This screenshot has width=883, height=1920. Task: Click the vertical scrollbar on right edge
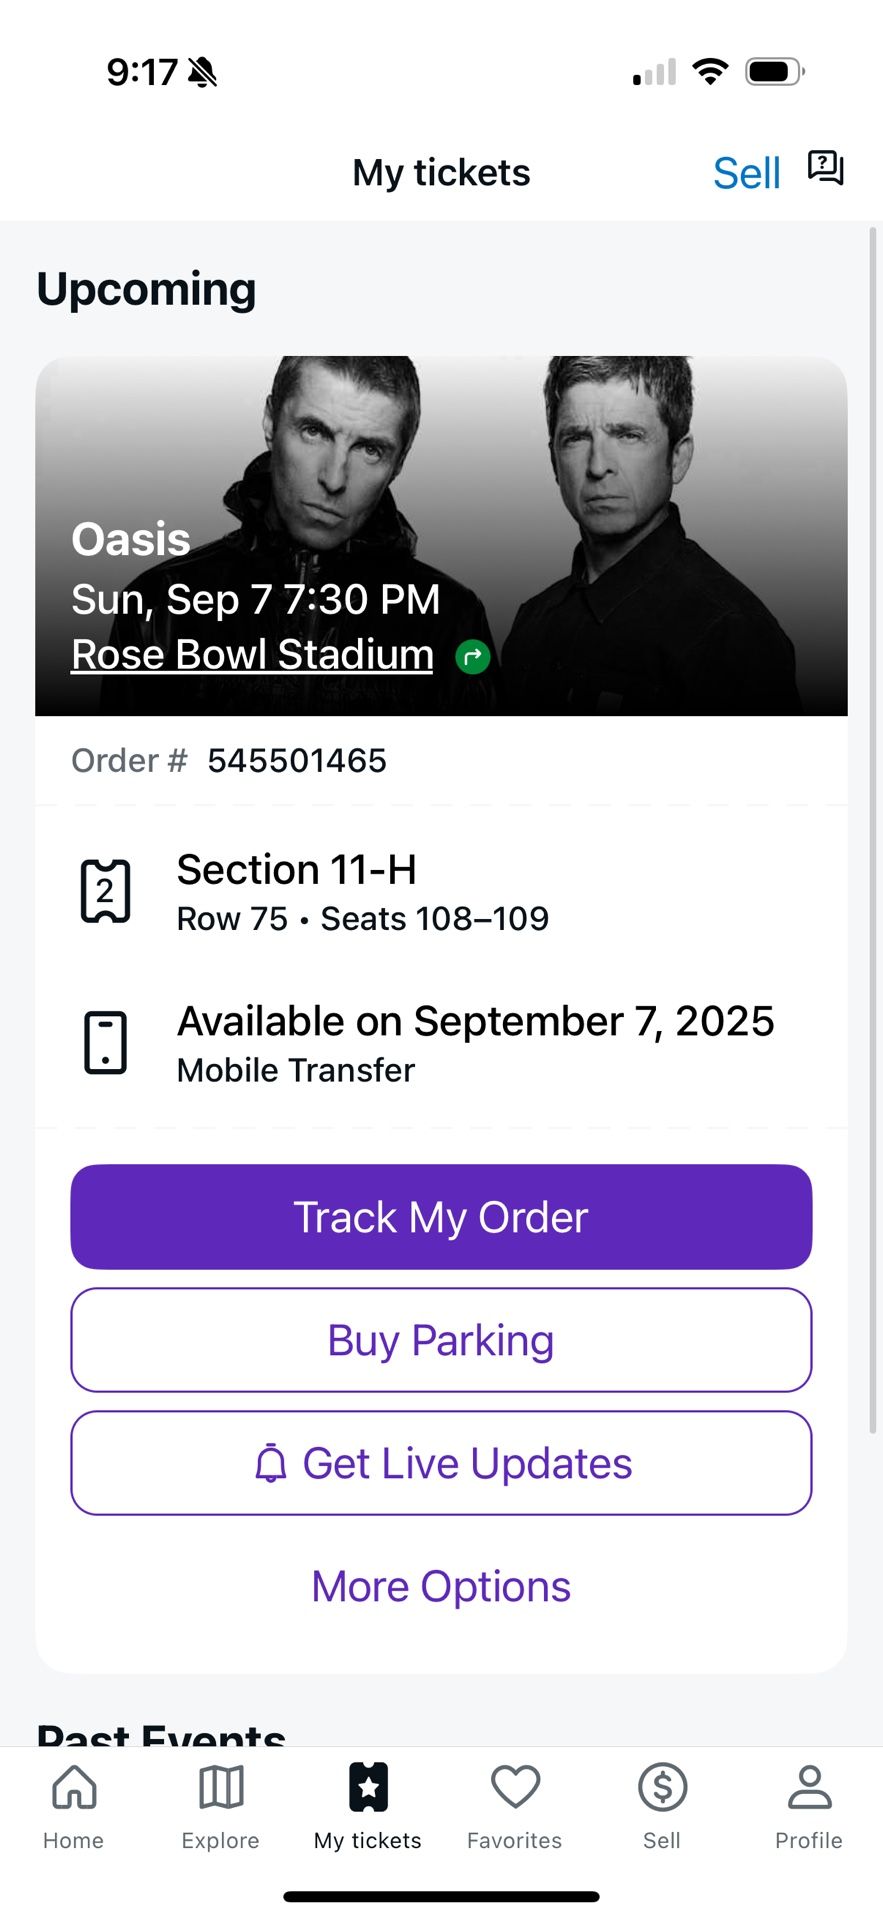(873, 830)
